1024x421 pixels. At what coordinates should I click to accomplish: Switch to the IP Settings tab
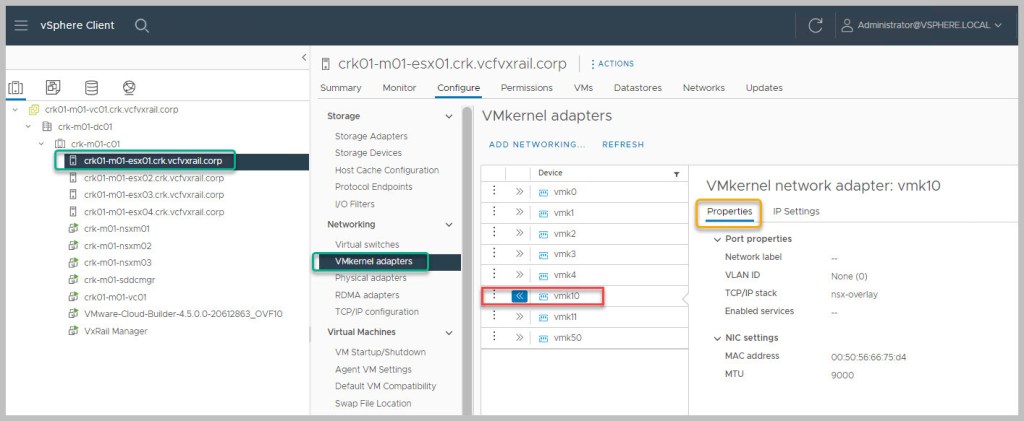796,211
